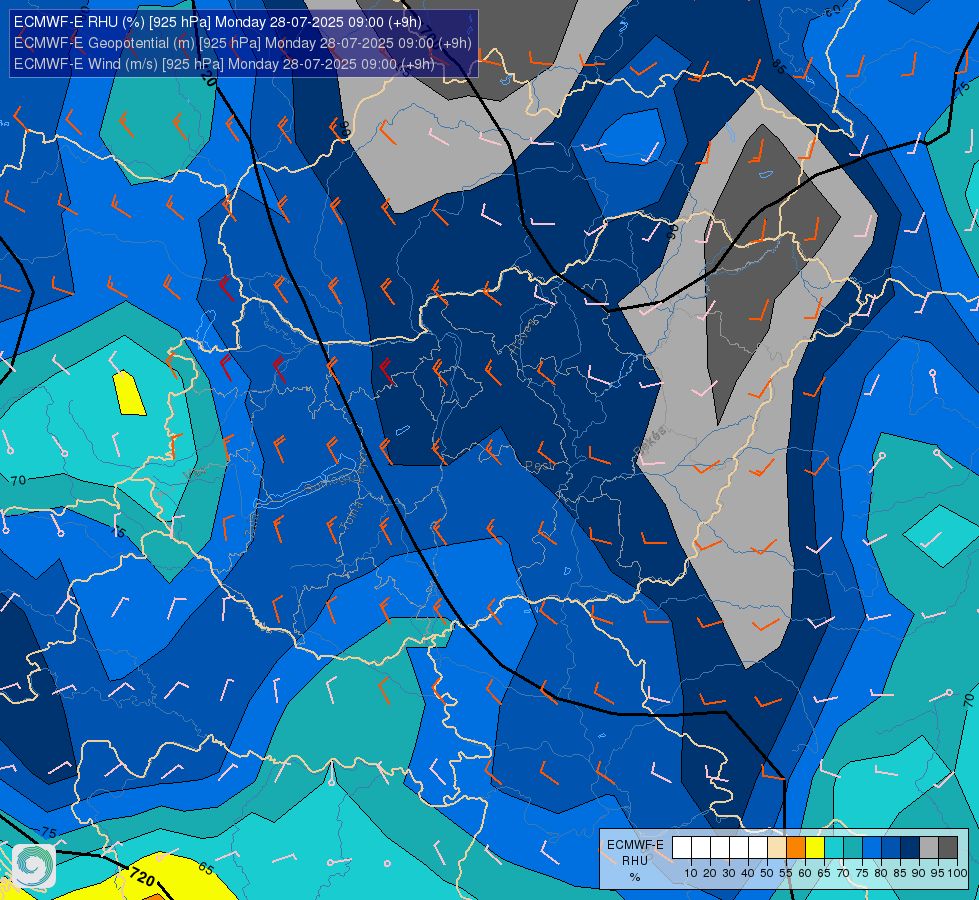This screenshot has height=900, width=979.
Task: Pick the yellow 60–65% legend swatch
Action: coord(815,848)
